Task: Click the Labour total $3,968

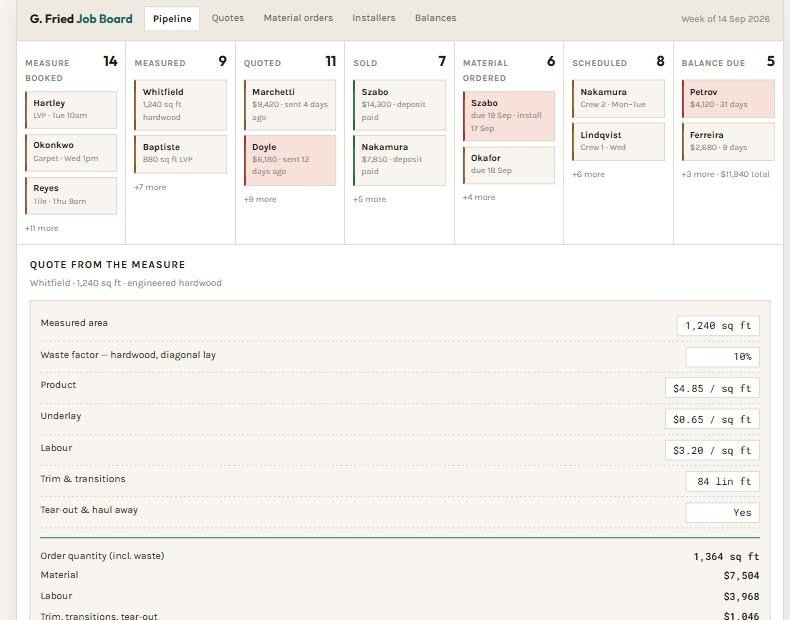Action: [741, 597]
